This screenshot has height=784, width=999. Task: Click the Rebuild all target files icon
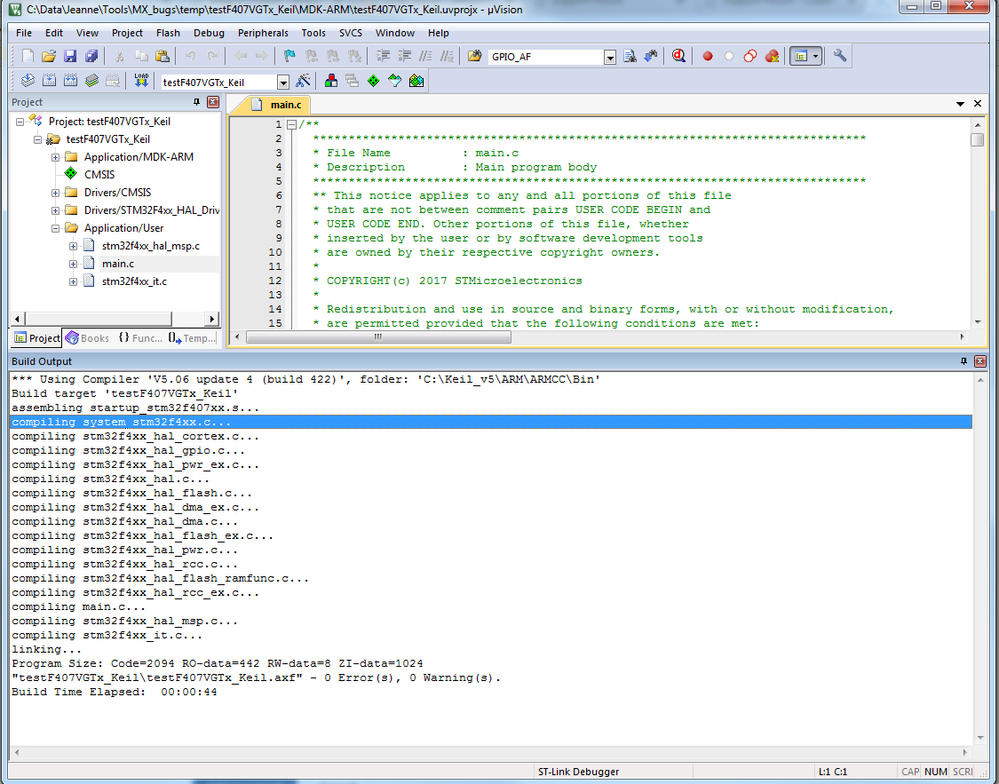tap(71, 81)
